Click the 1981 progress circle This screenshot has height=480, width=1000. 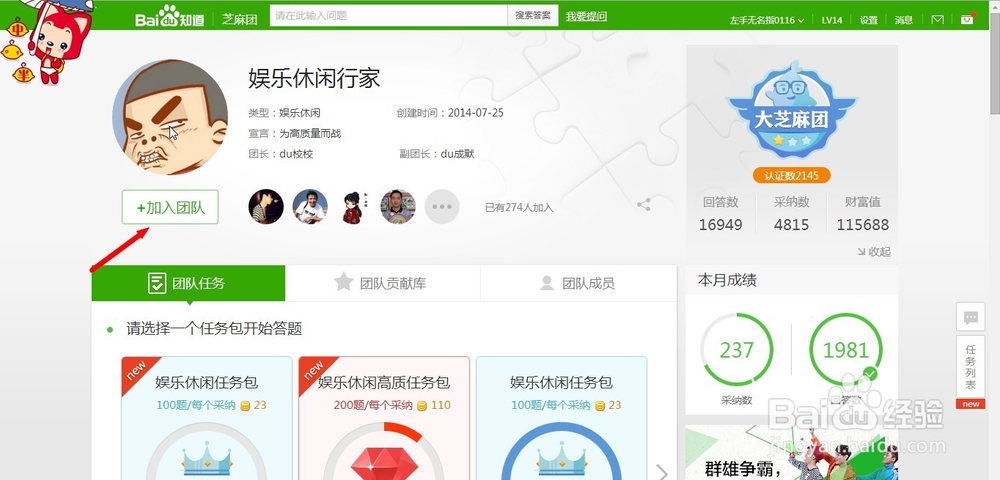[x=846, y=350]
